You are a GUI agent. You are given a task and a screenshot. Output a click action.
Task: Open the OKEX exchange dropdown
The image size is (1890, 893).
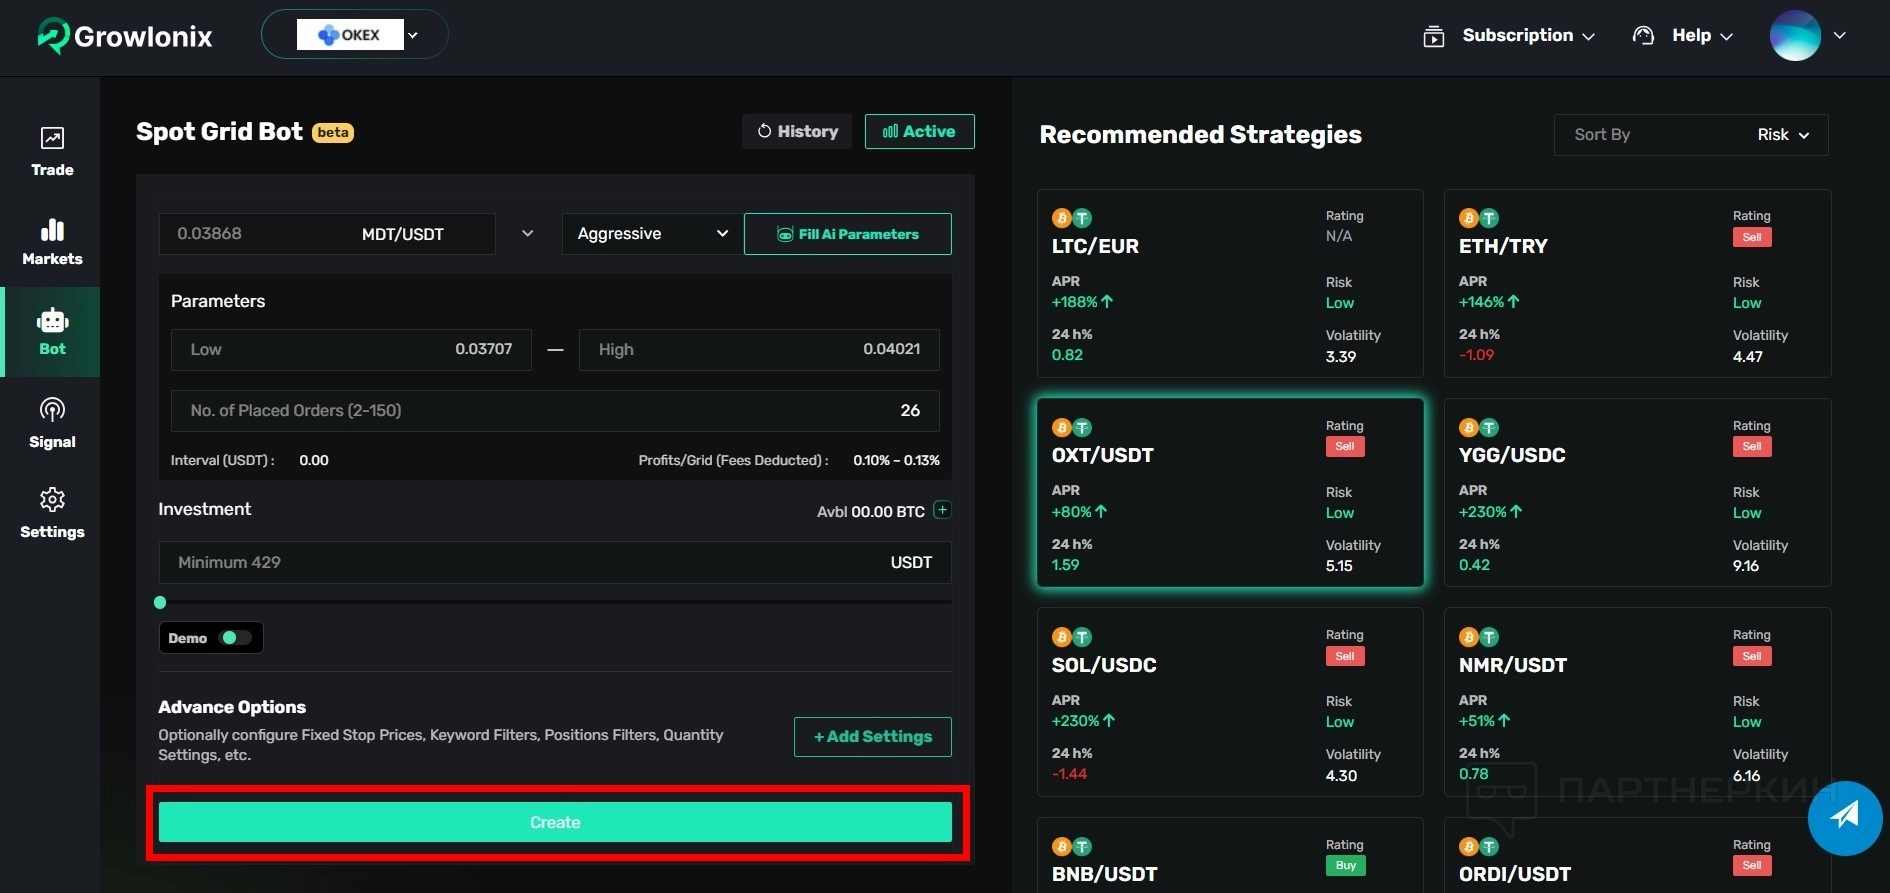coord(355,35)
